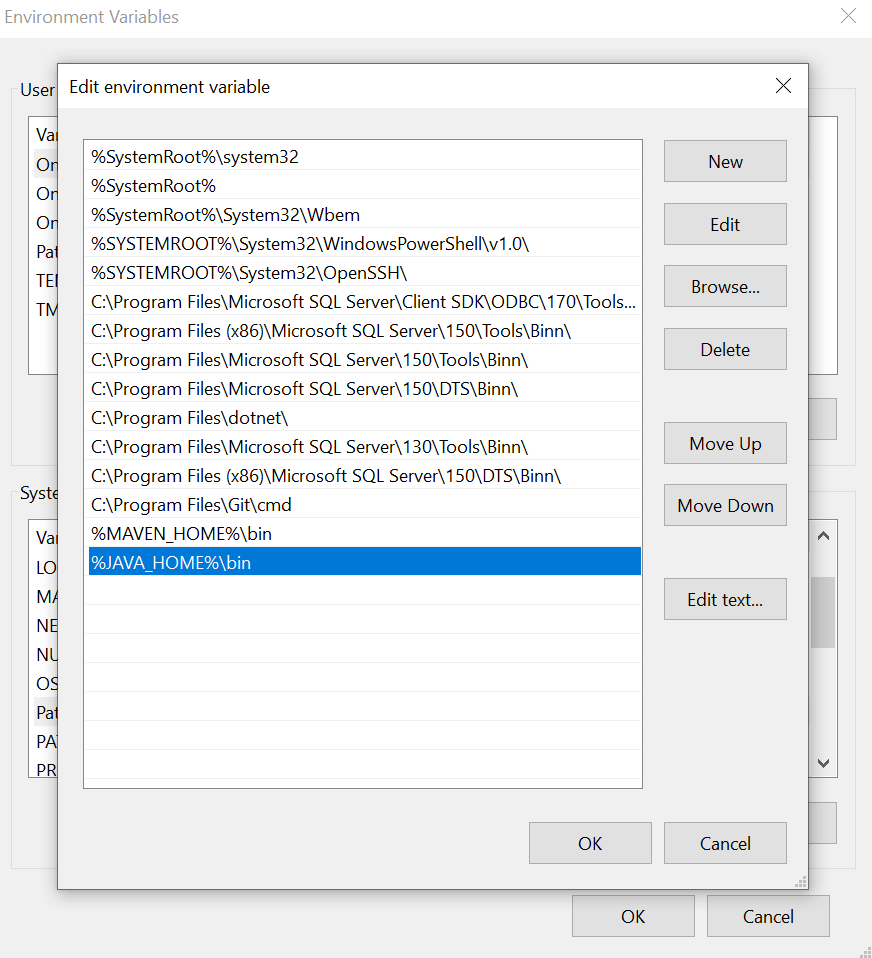Click the system variables list scrollbar thumb

point(823,612)
